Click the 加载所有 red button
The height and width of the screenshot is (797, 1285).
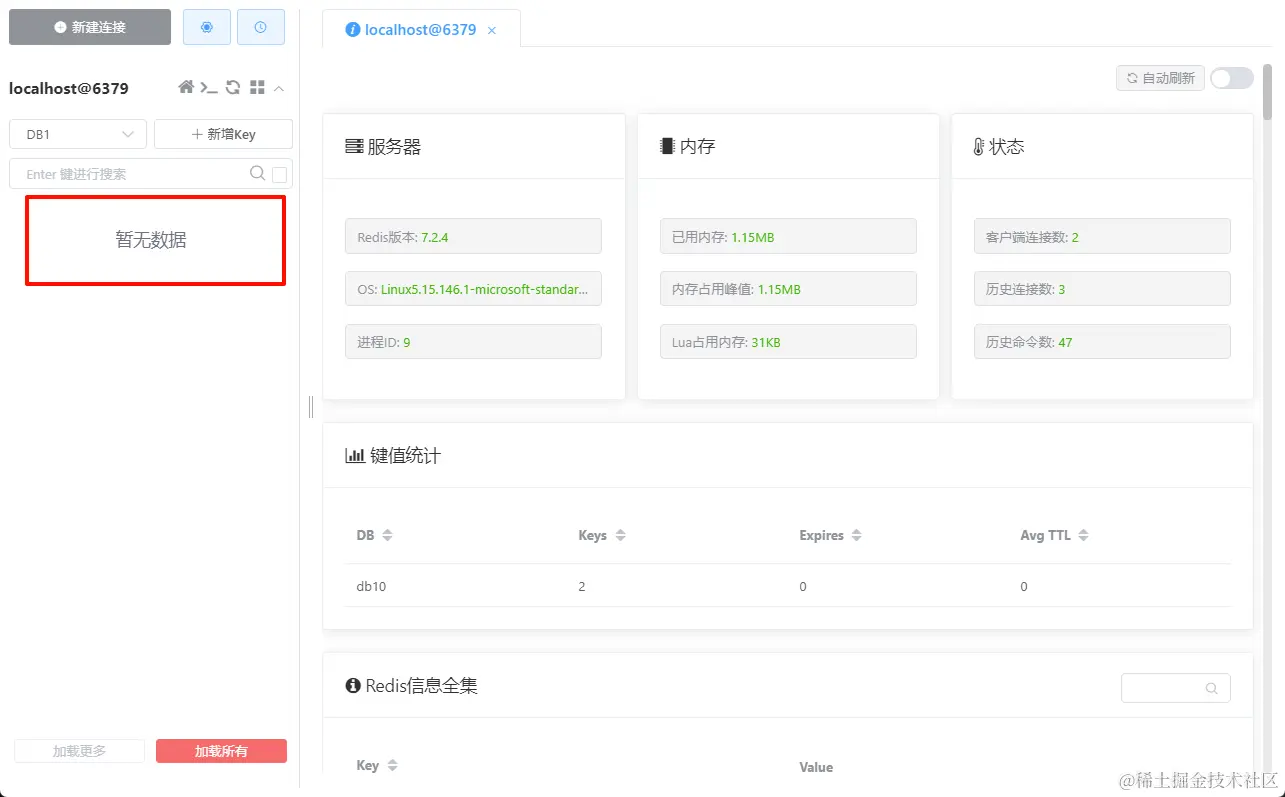(x=221, y=751)
